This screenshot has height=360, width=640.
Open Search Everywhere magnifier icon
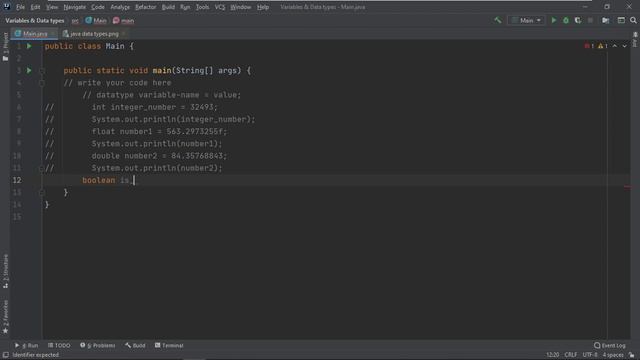pos(633,20)
